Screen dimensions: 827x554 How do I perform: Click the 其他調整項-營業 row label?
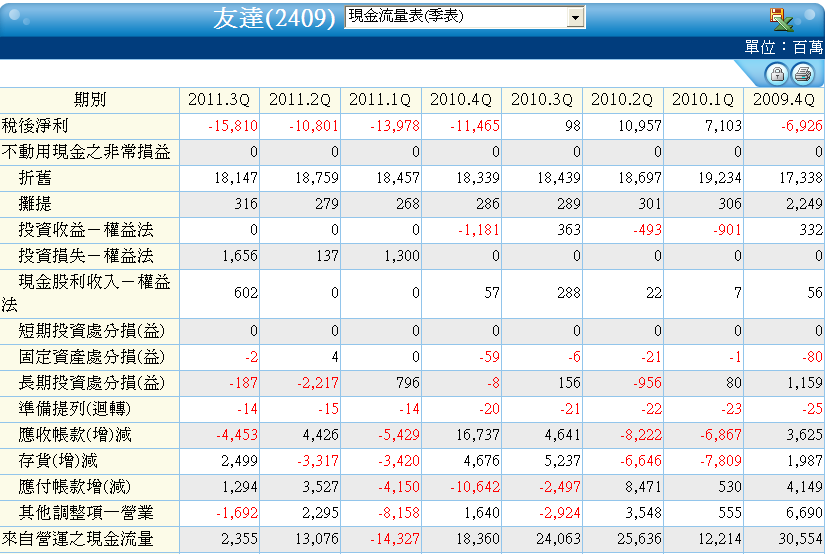[x=86, y=513]
